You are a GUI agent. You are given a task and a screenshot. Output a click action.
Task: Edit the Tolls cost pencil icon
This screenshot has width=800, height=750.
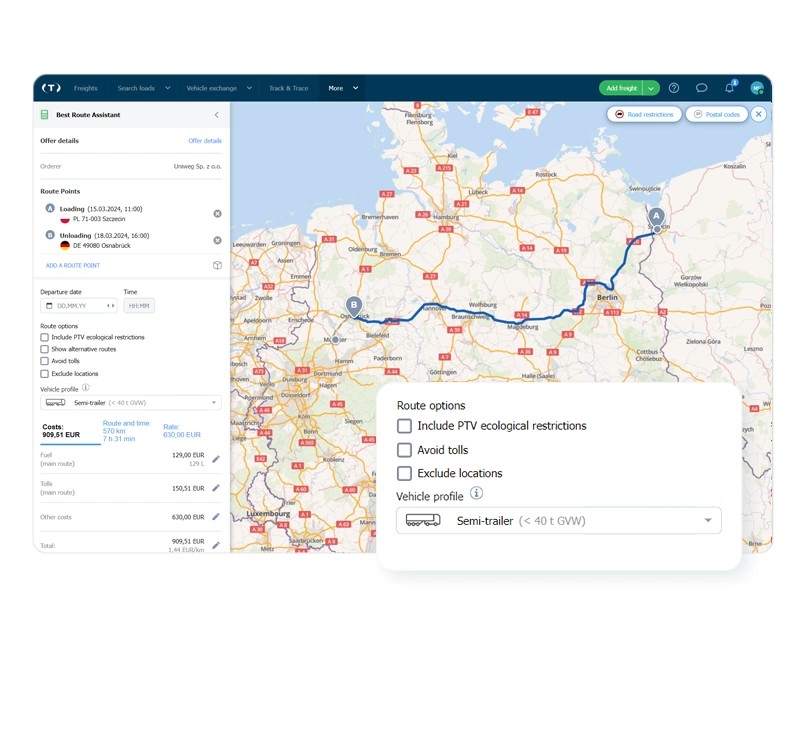coord(216,488)
